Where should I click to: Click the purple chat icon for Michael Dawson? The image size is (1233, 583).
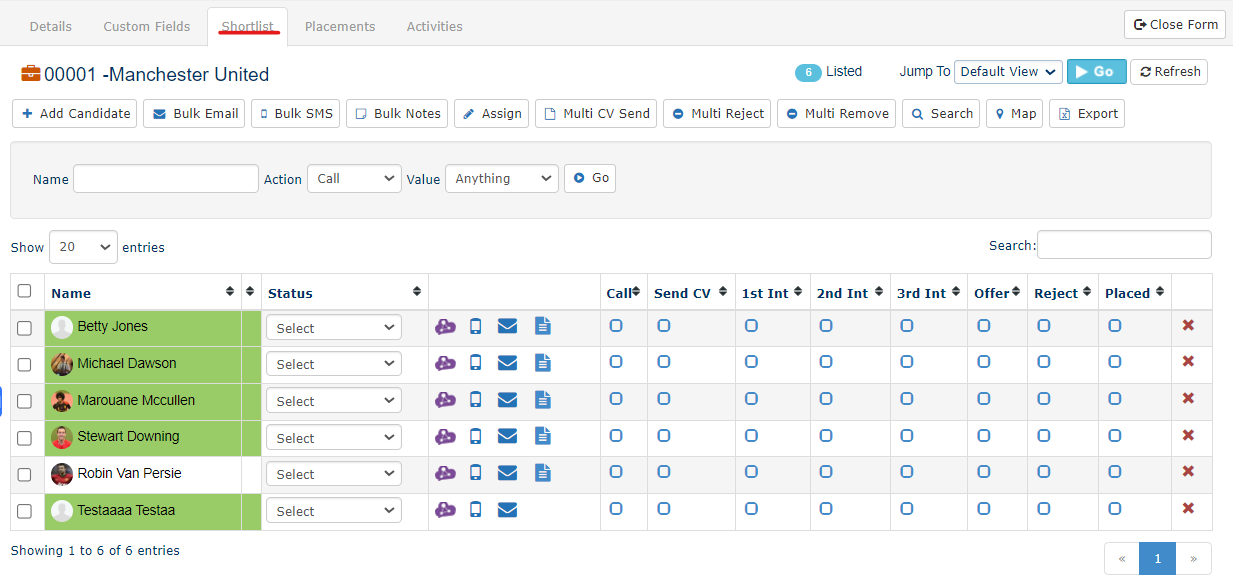pos(445,363)
